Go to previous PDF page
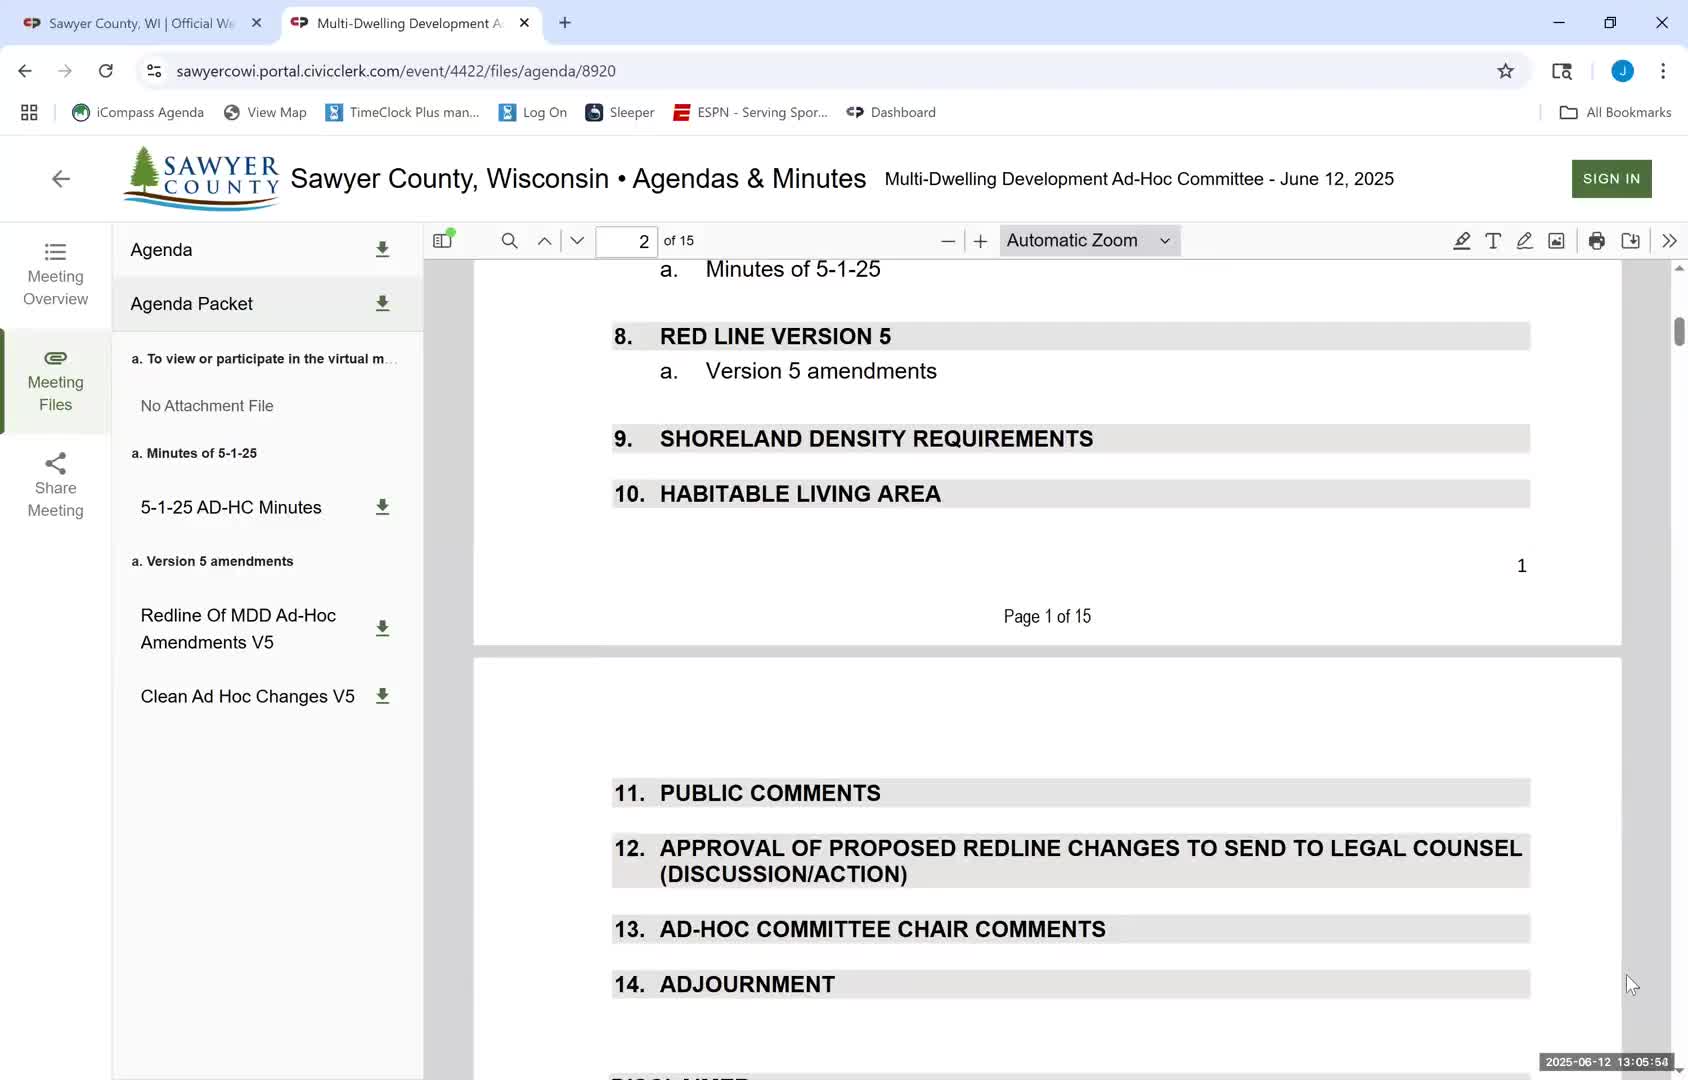 [x=544, y=241]
